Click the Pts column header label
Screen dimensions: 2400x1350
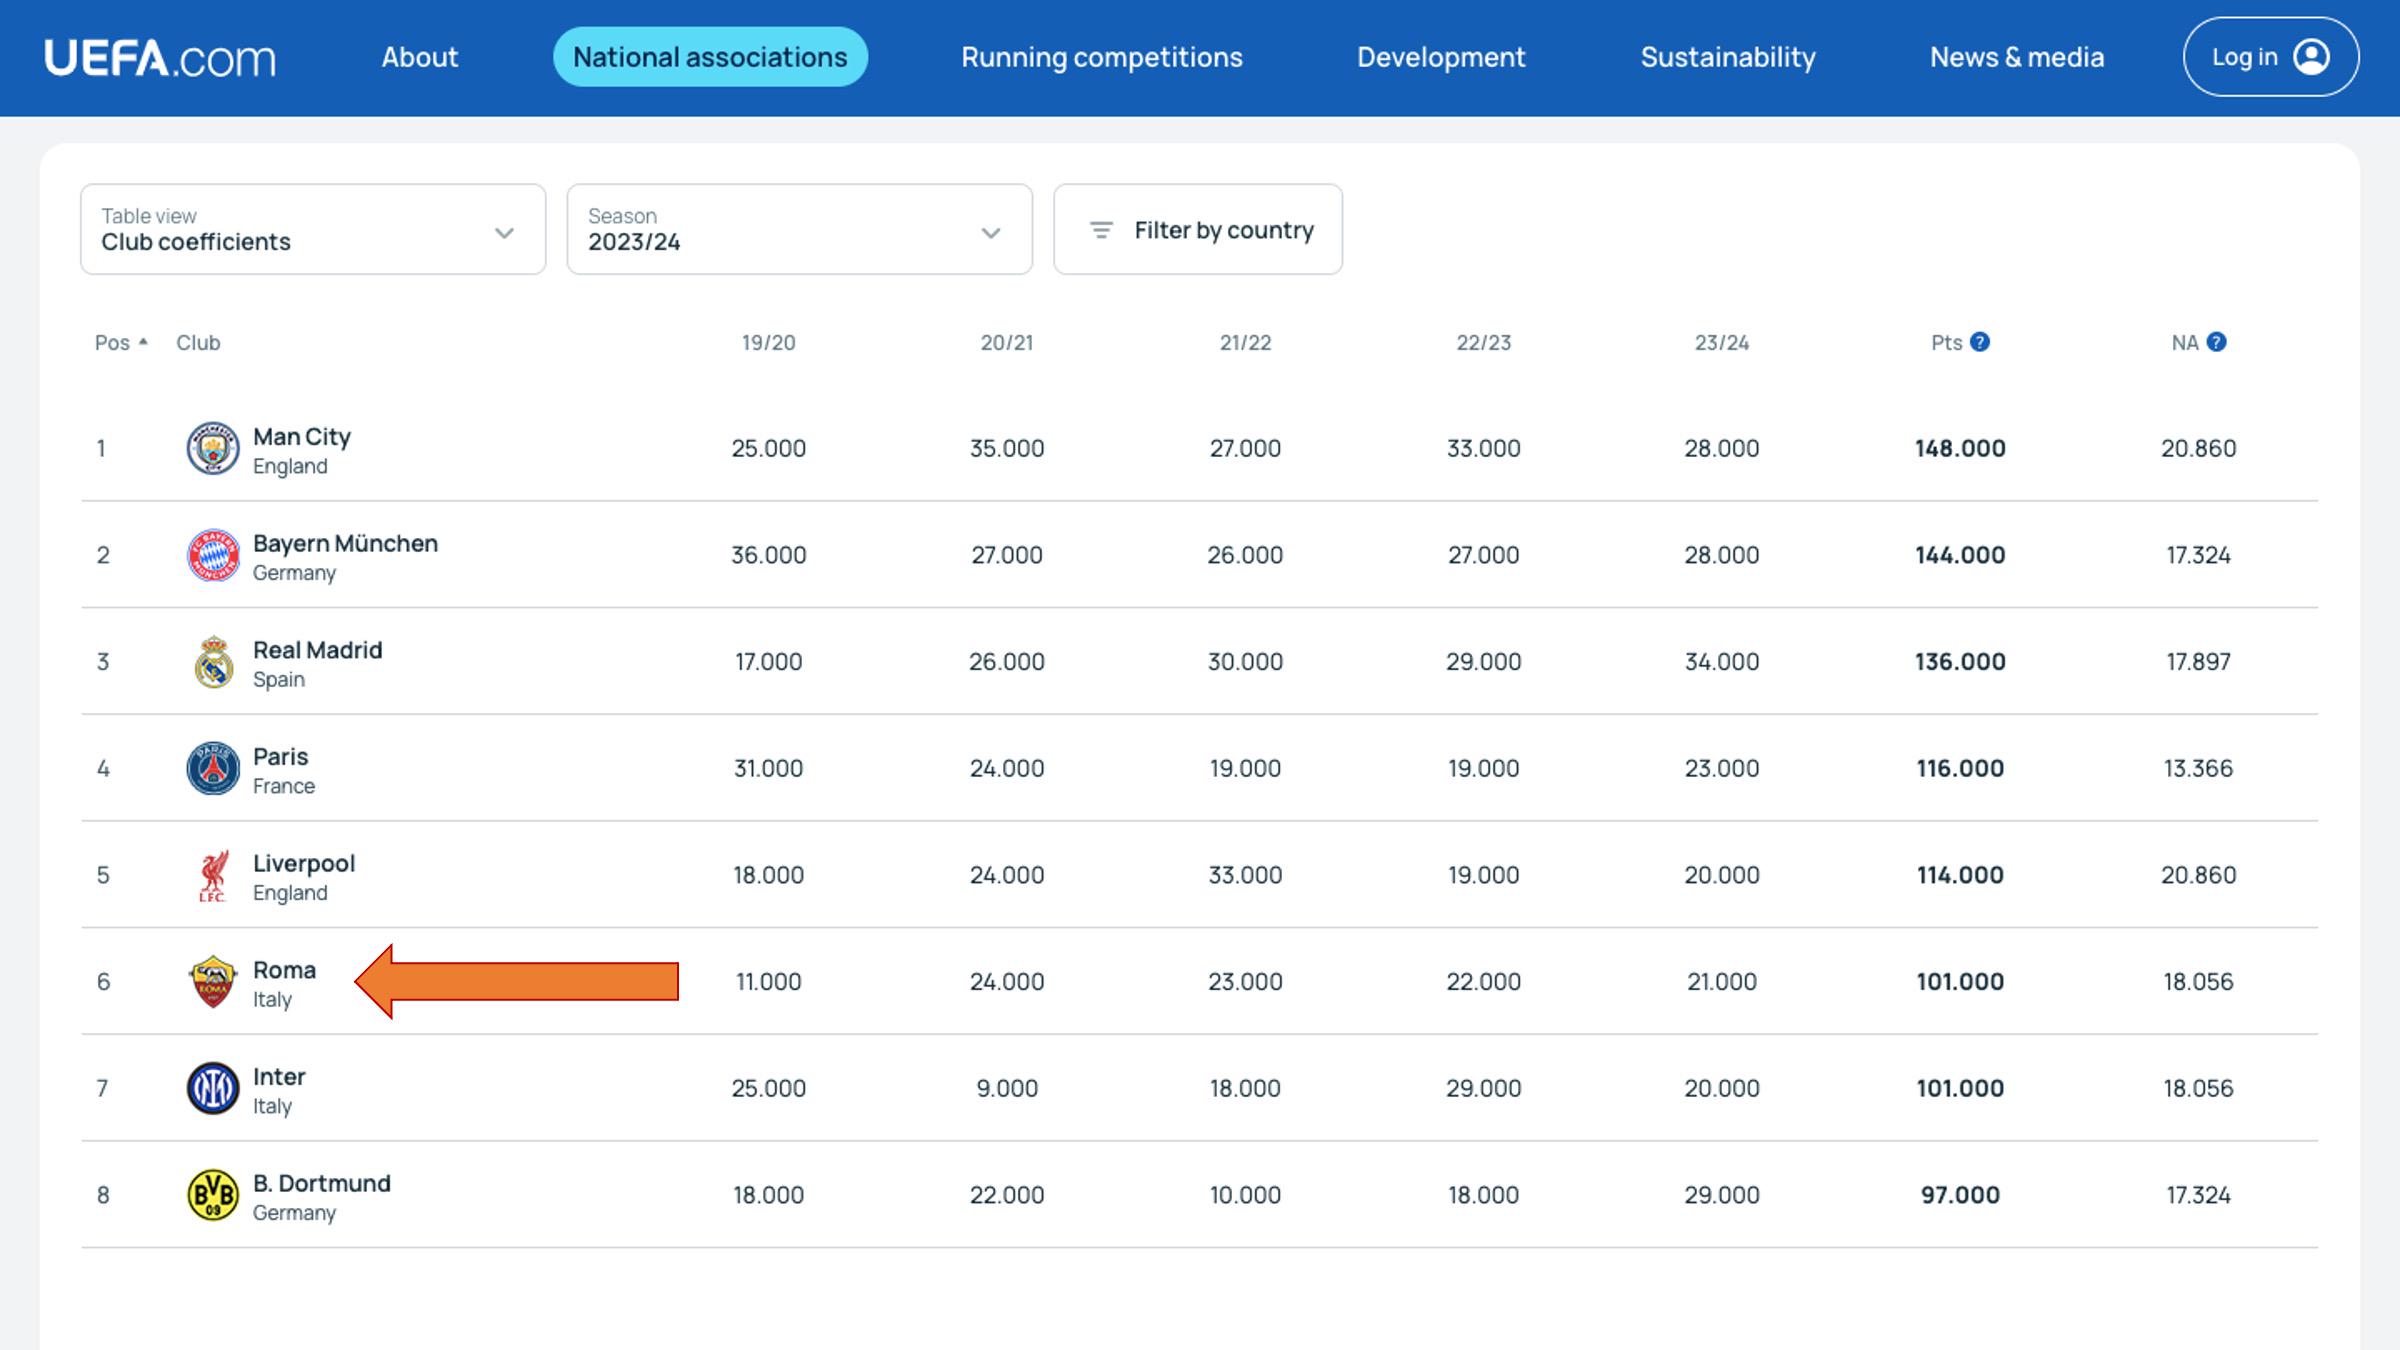1946,342
